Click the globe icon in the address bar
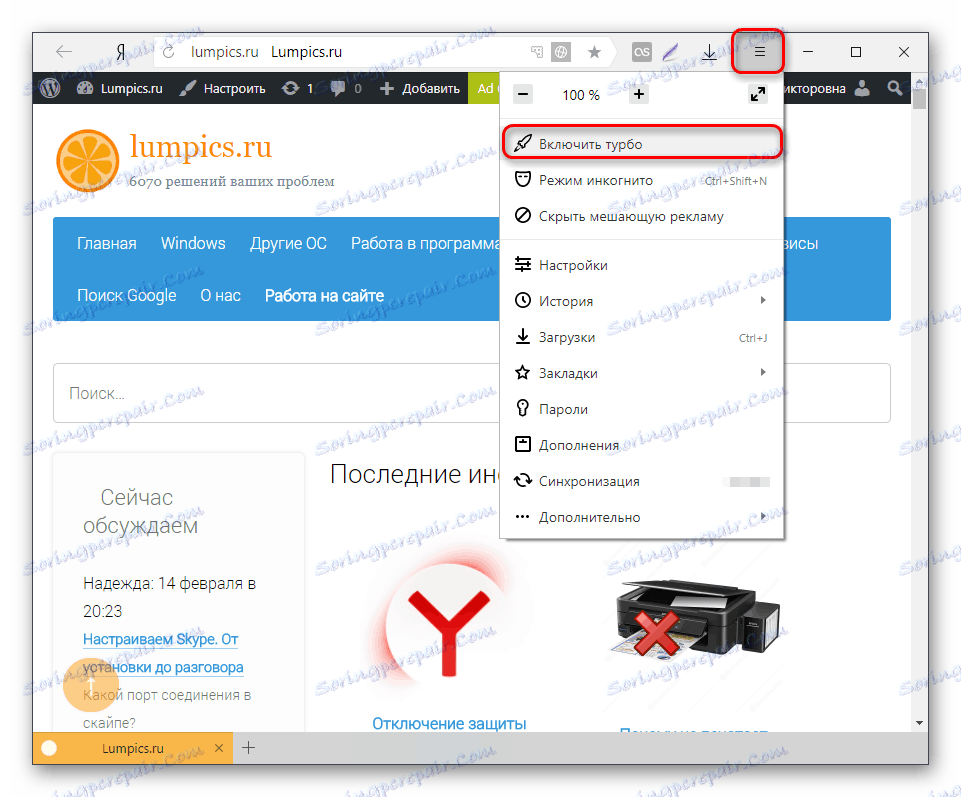 click(x=560, y=52)
